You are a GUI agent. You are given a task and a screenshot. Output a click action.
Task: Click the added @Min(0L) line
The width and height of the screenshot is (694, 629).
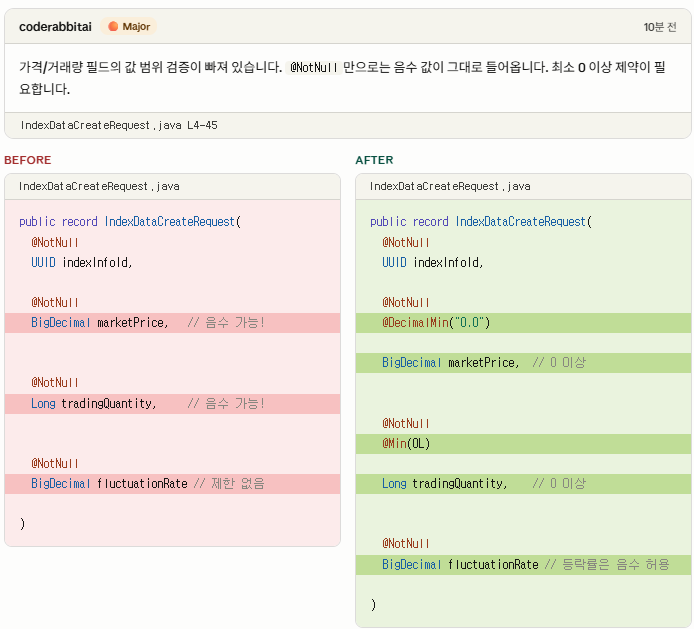523,444
